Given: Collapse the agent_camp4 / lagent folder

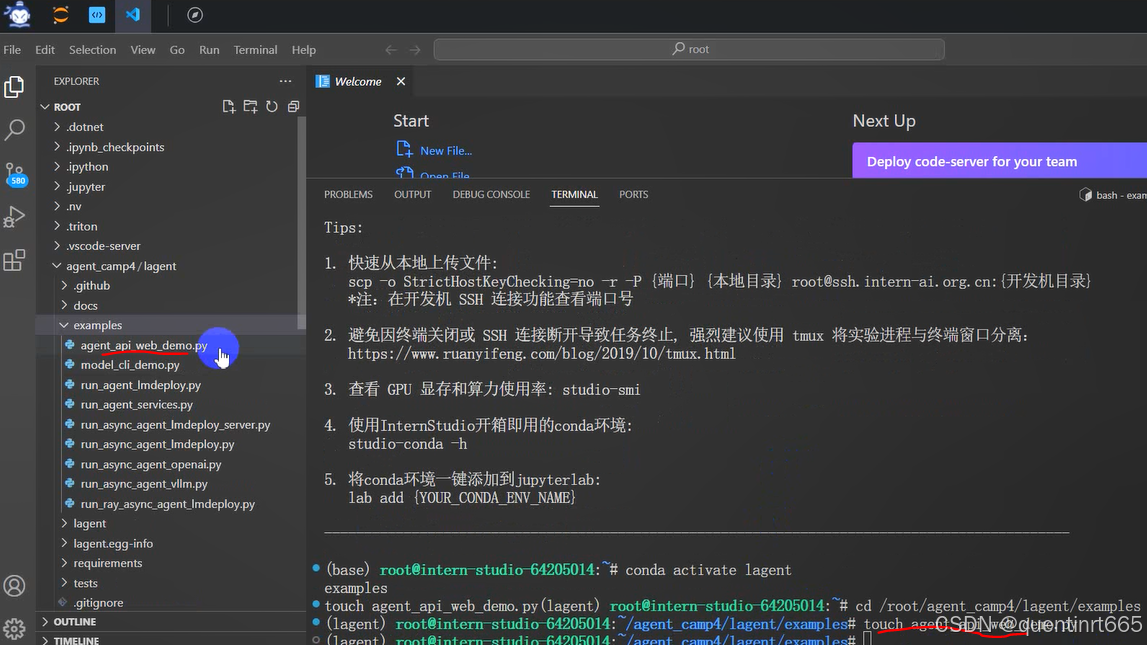Looking at the screenshot, I should click(x=57, y=265).
